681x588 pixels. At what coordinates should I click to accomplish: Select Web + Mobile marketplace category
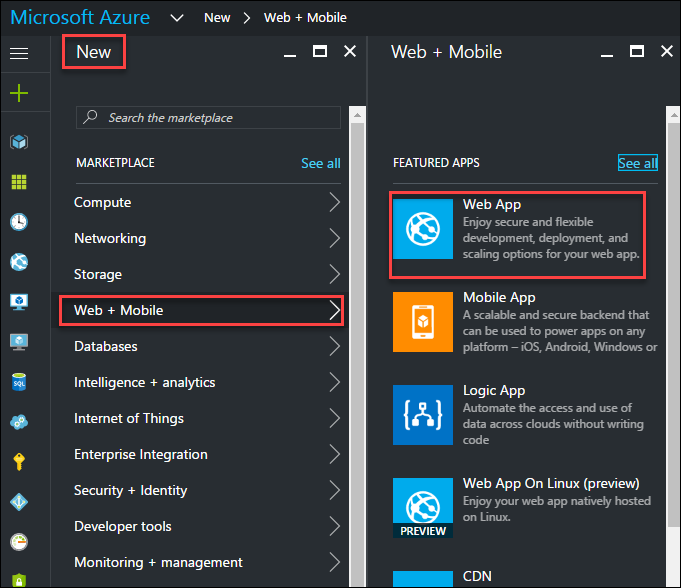click(x=202, y=310)
